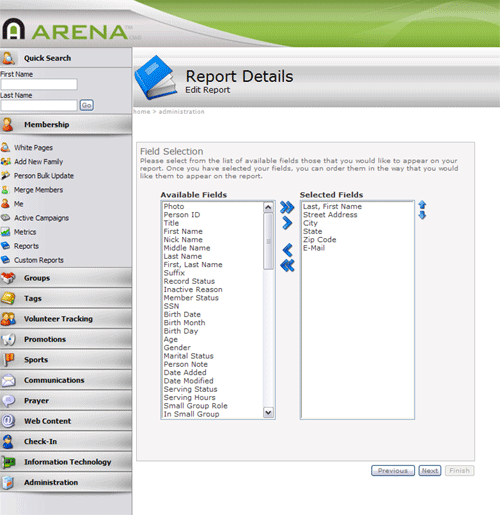Click the First Name search field

[x=39, y=84]
